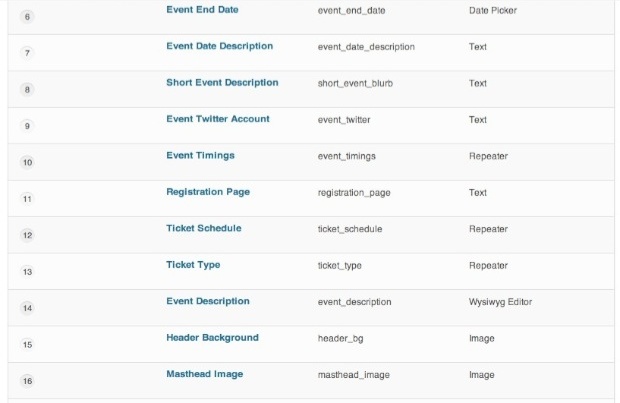Click Image type in Masthead Image row
This screenshot has width=620, height=403.
click(x=482, y=375)
